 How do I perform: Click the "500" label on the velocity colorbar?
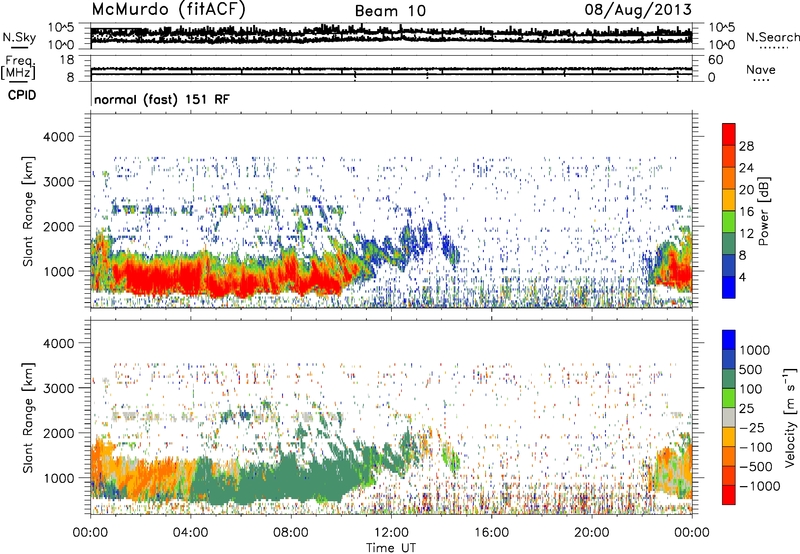[x=751, y=369]
